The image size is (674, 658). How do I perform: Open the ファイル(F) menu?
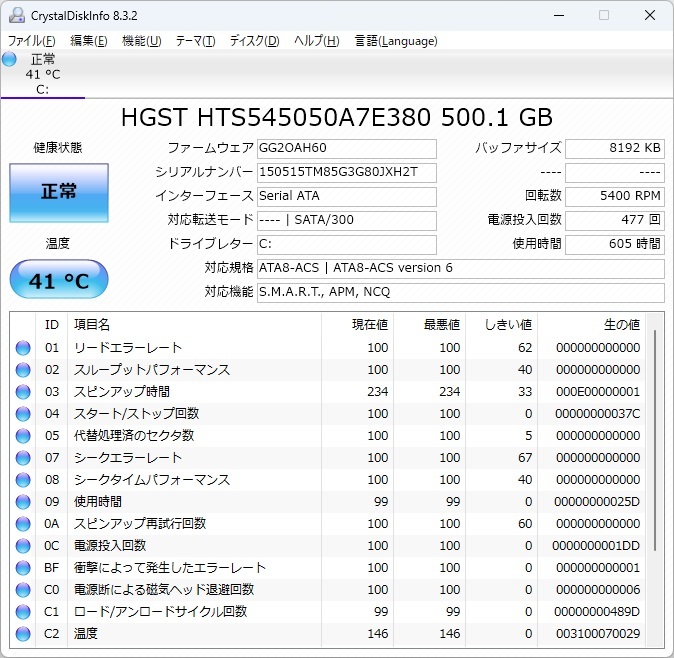click(32, 41)
